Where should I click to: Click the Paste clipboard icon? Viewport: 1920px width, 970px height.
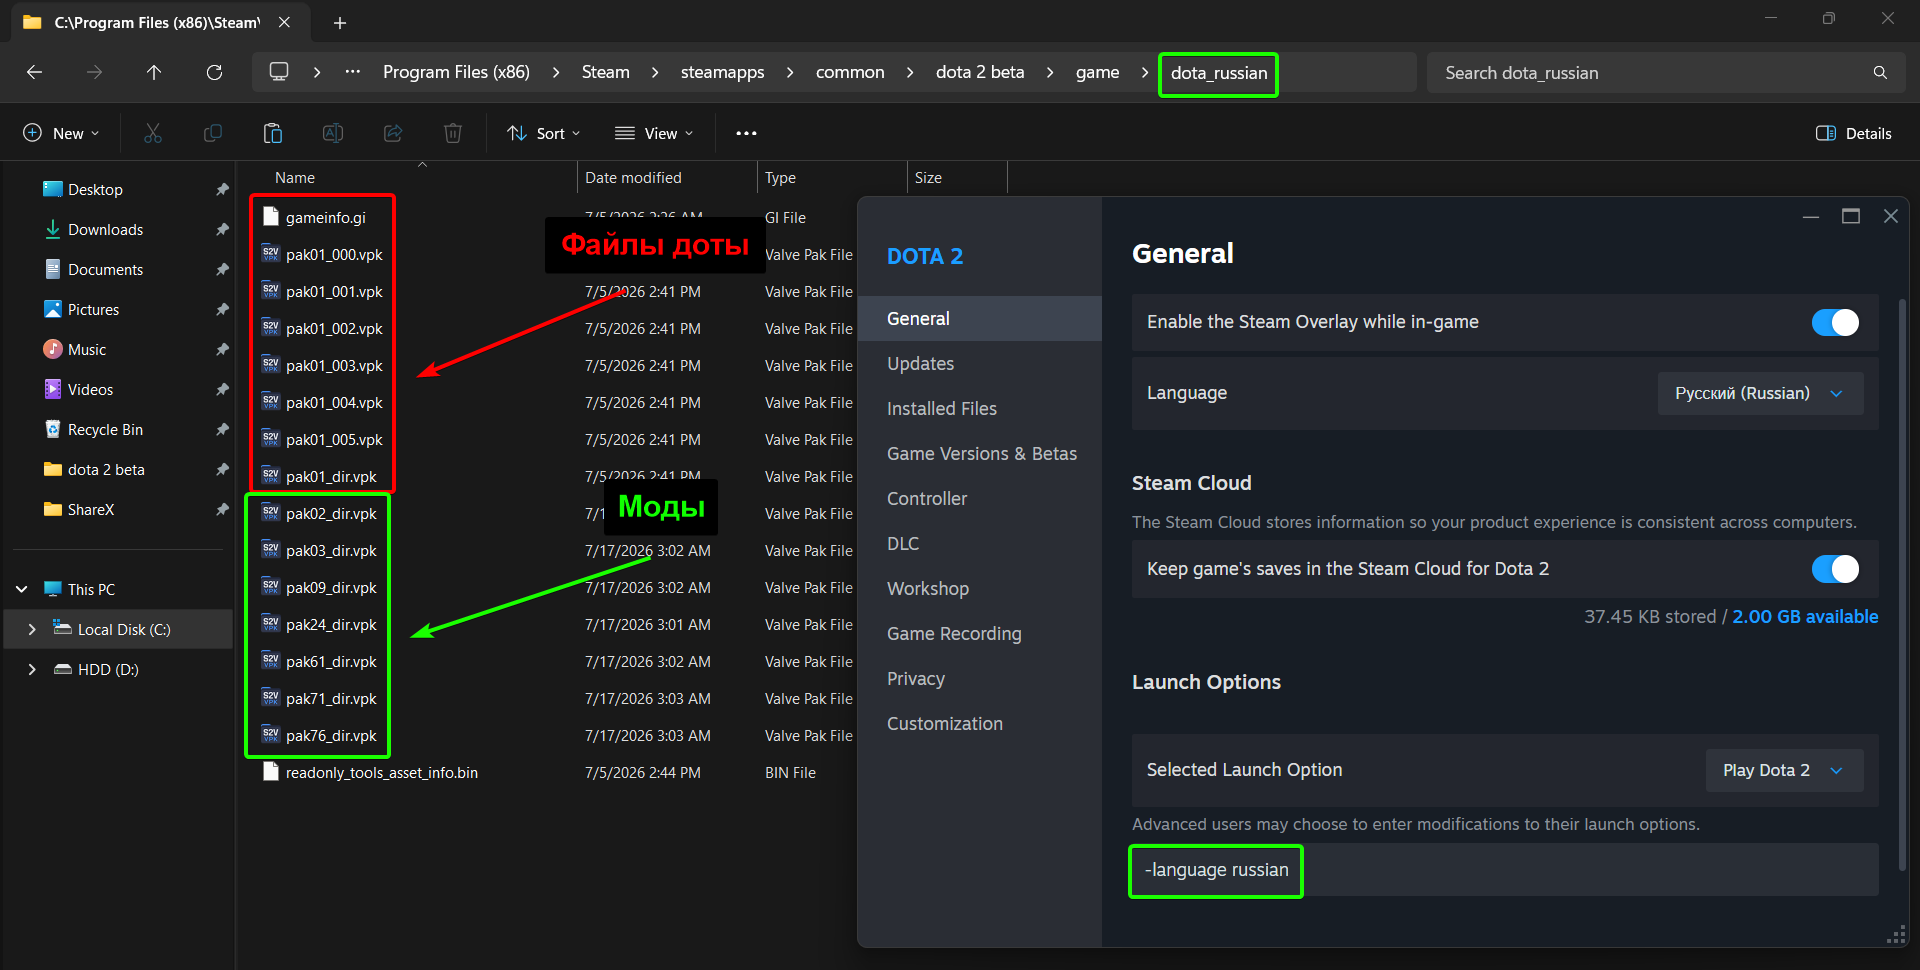pos(273,133)
